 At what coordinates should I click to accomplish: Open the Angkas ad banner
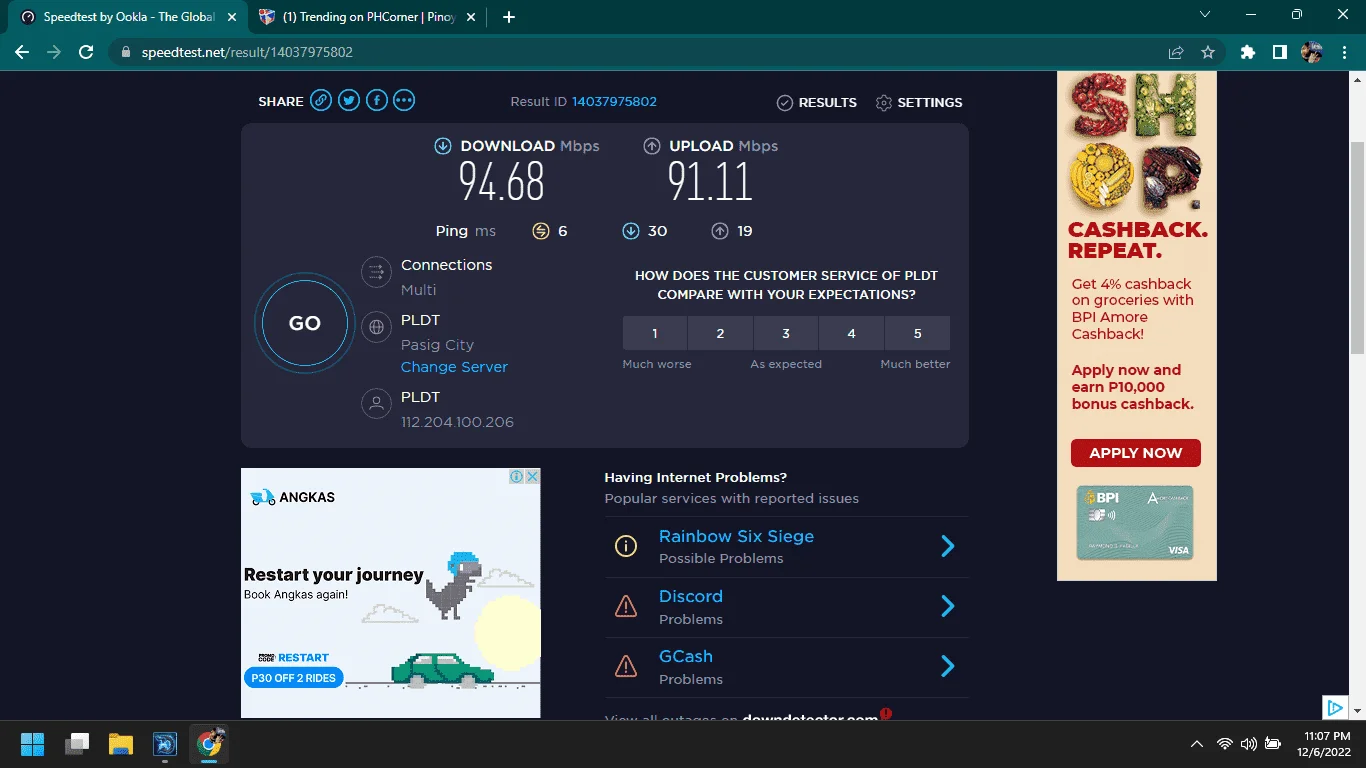(x=390, y=593)
